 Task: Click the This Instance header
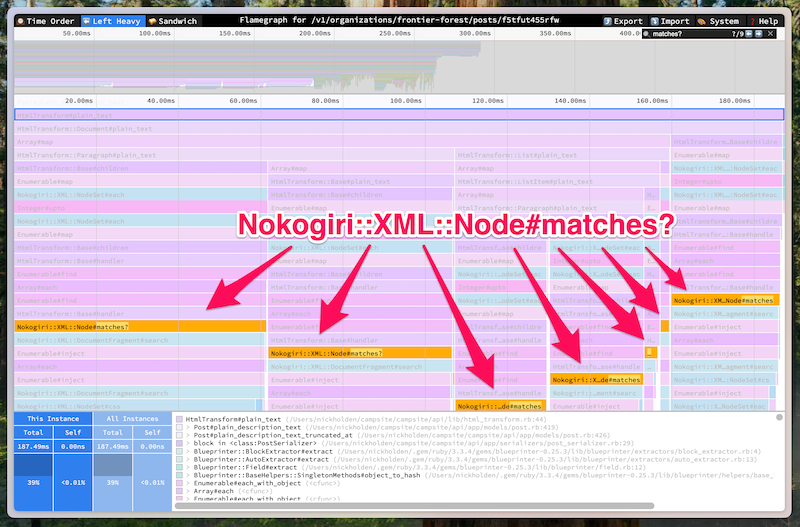(53, 418)
